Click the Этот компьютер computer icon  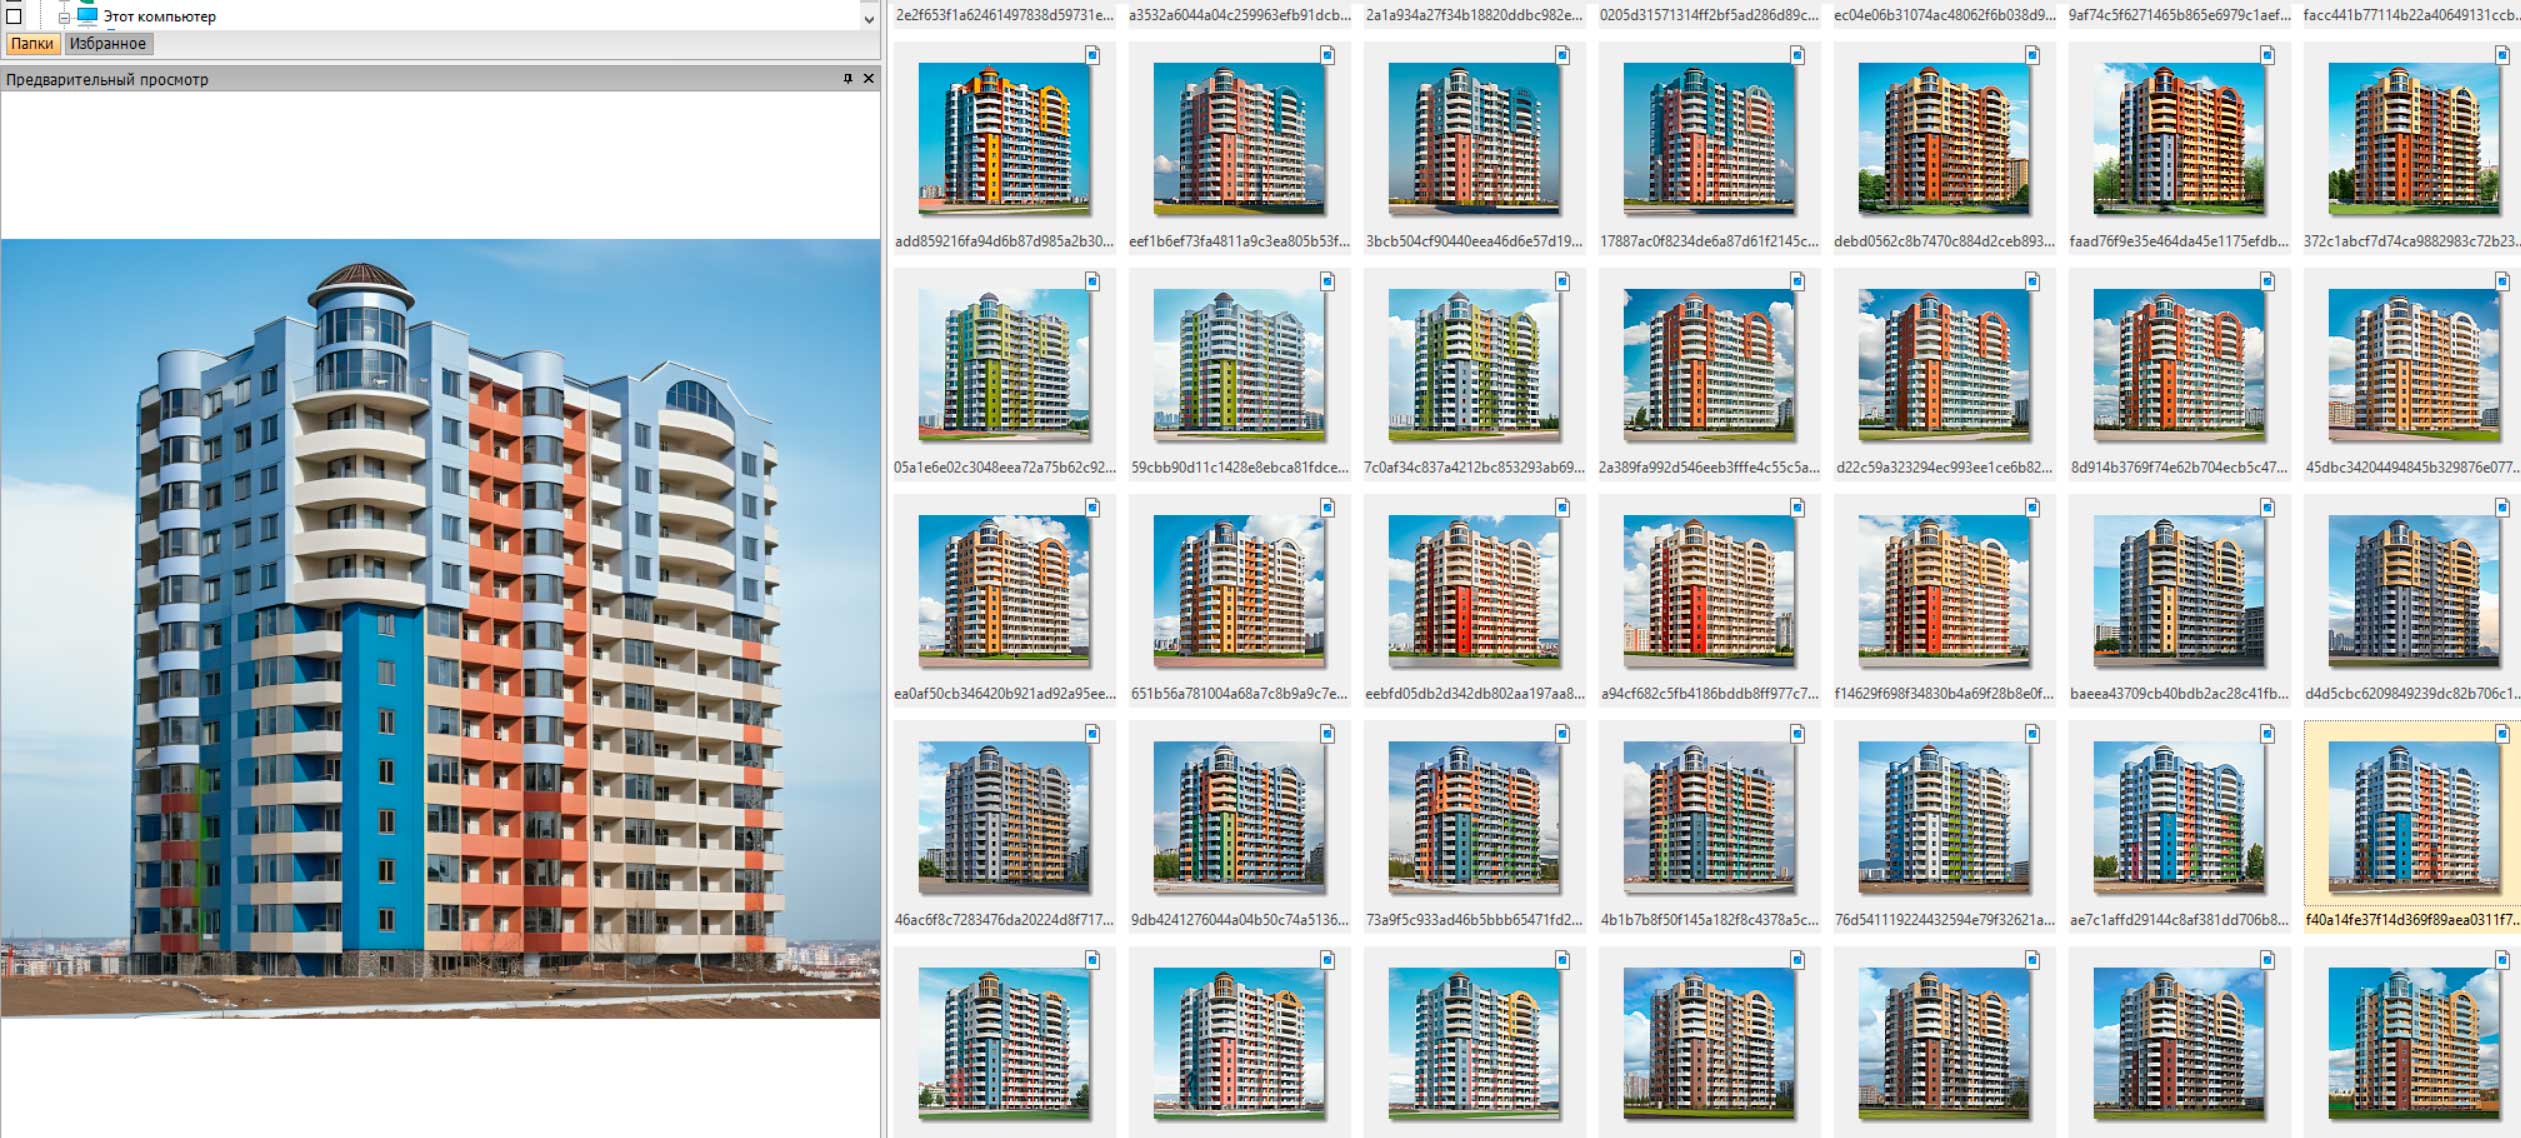(88, 15)
